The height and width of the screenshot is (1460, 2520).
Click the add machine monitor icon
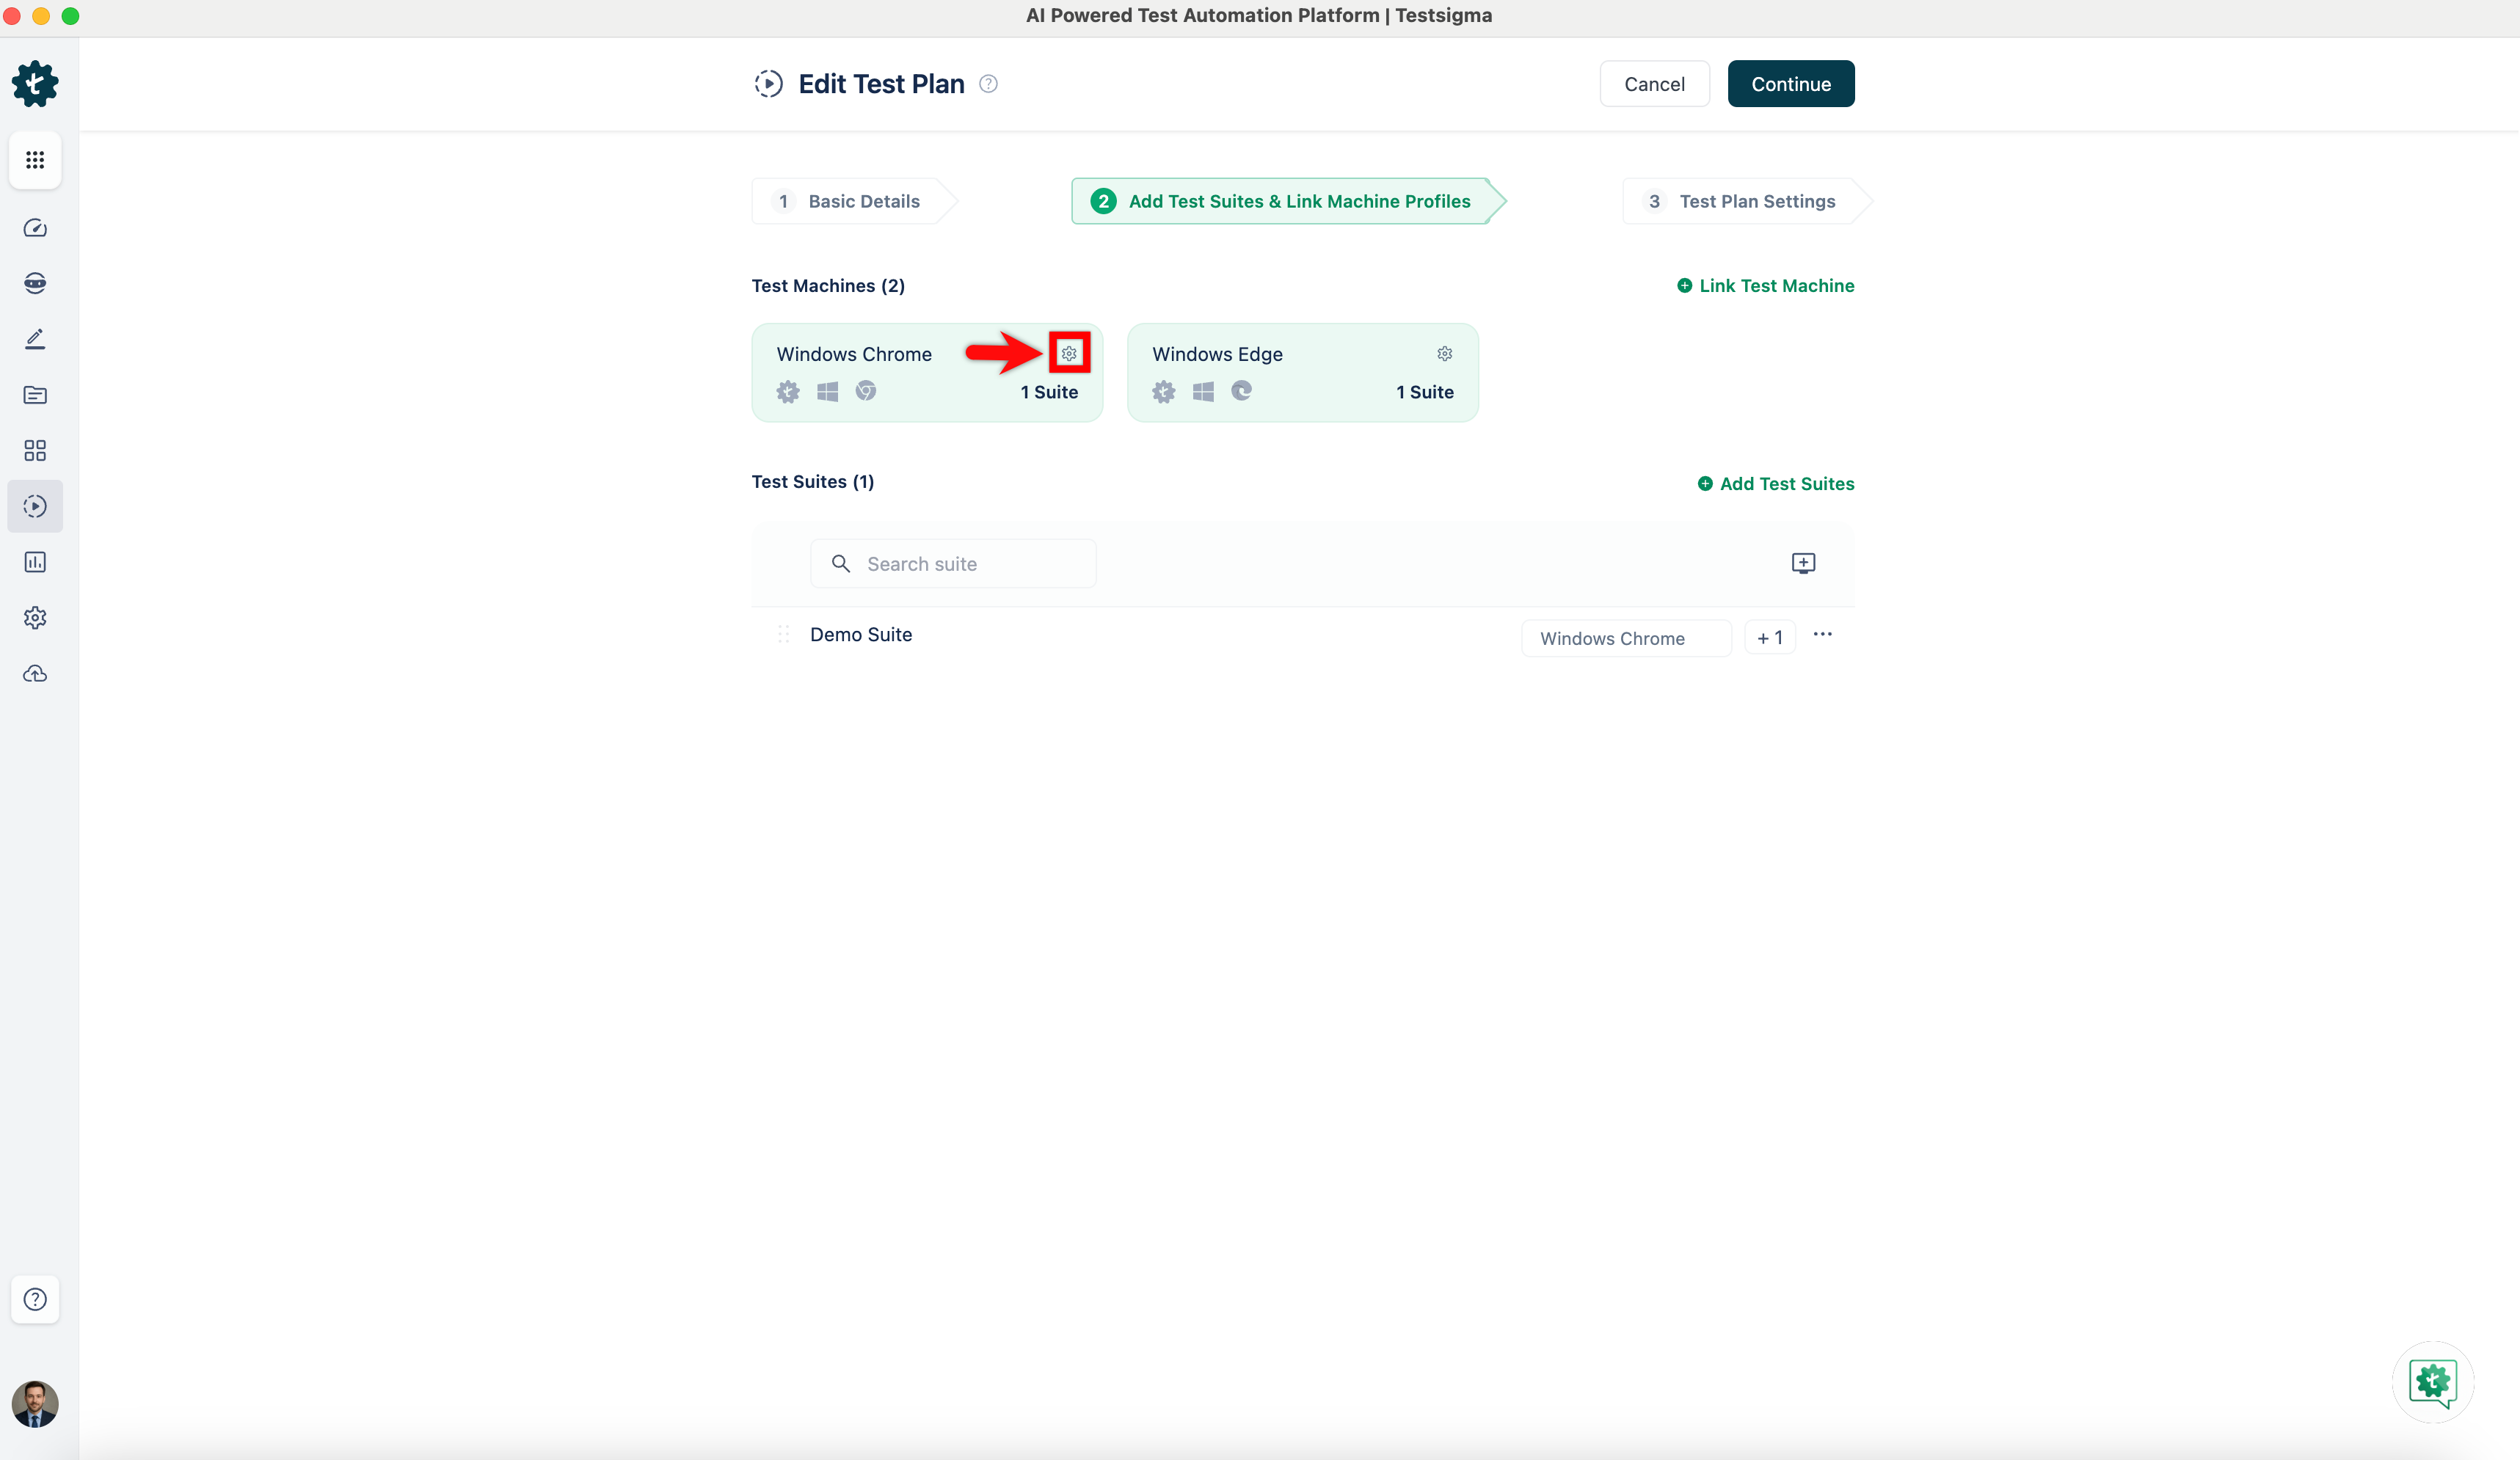point(1803,563)
